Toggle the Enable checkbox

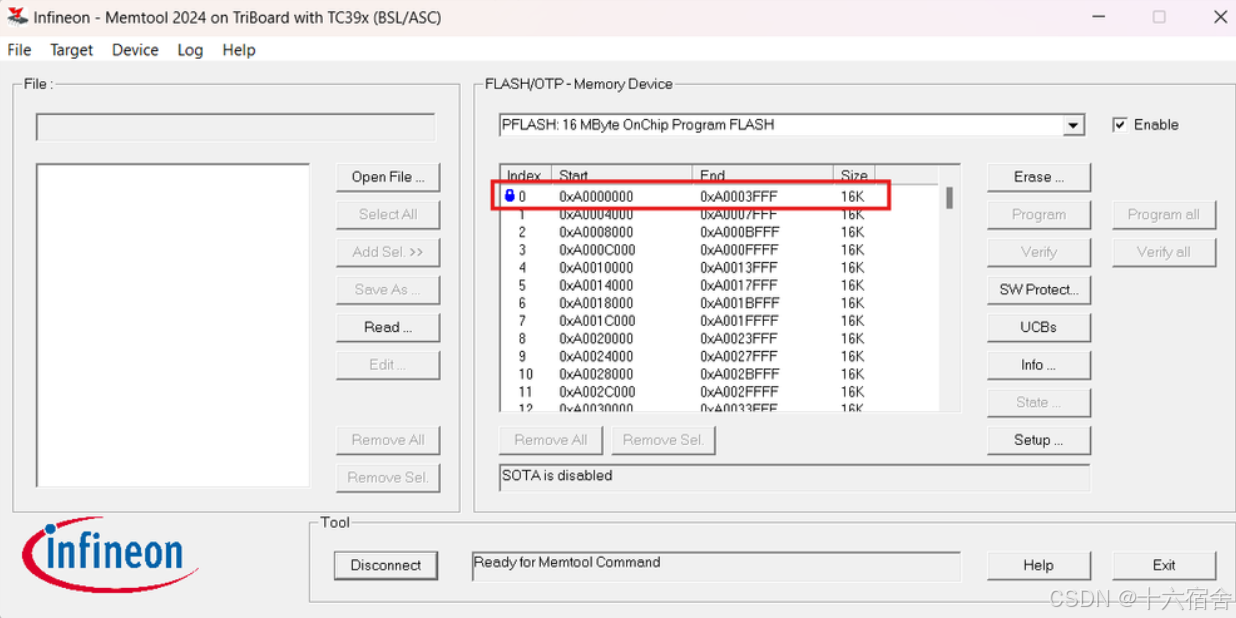(1120, 125)
